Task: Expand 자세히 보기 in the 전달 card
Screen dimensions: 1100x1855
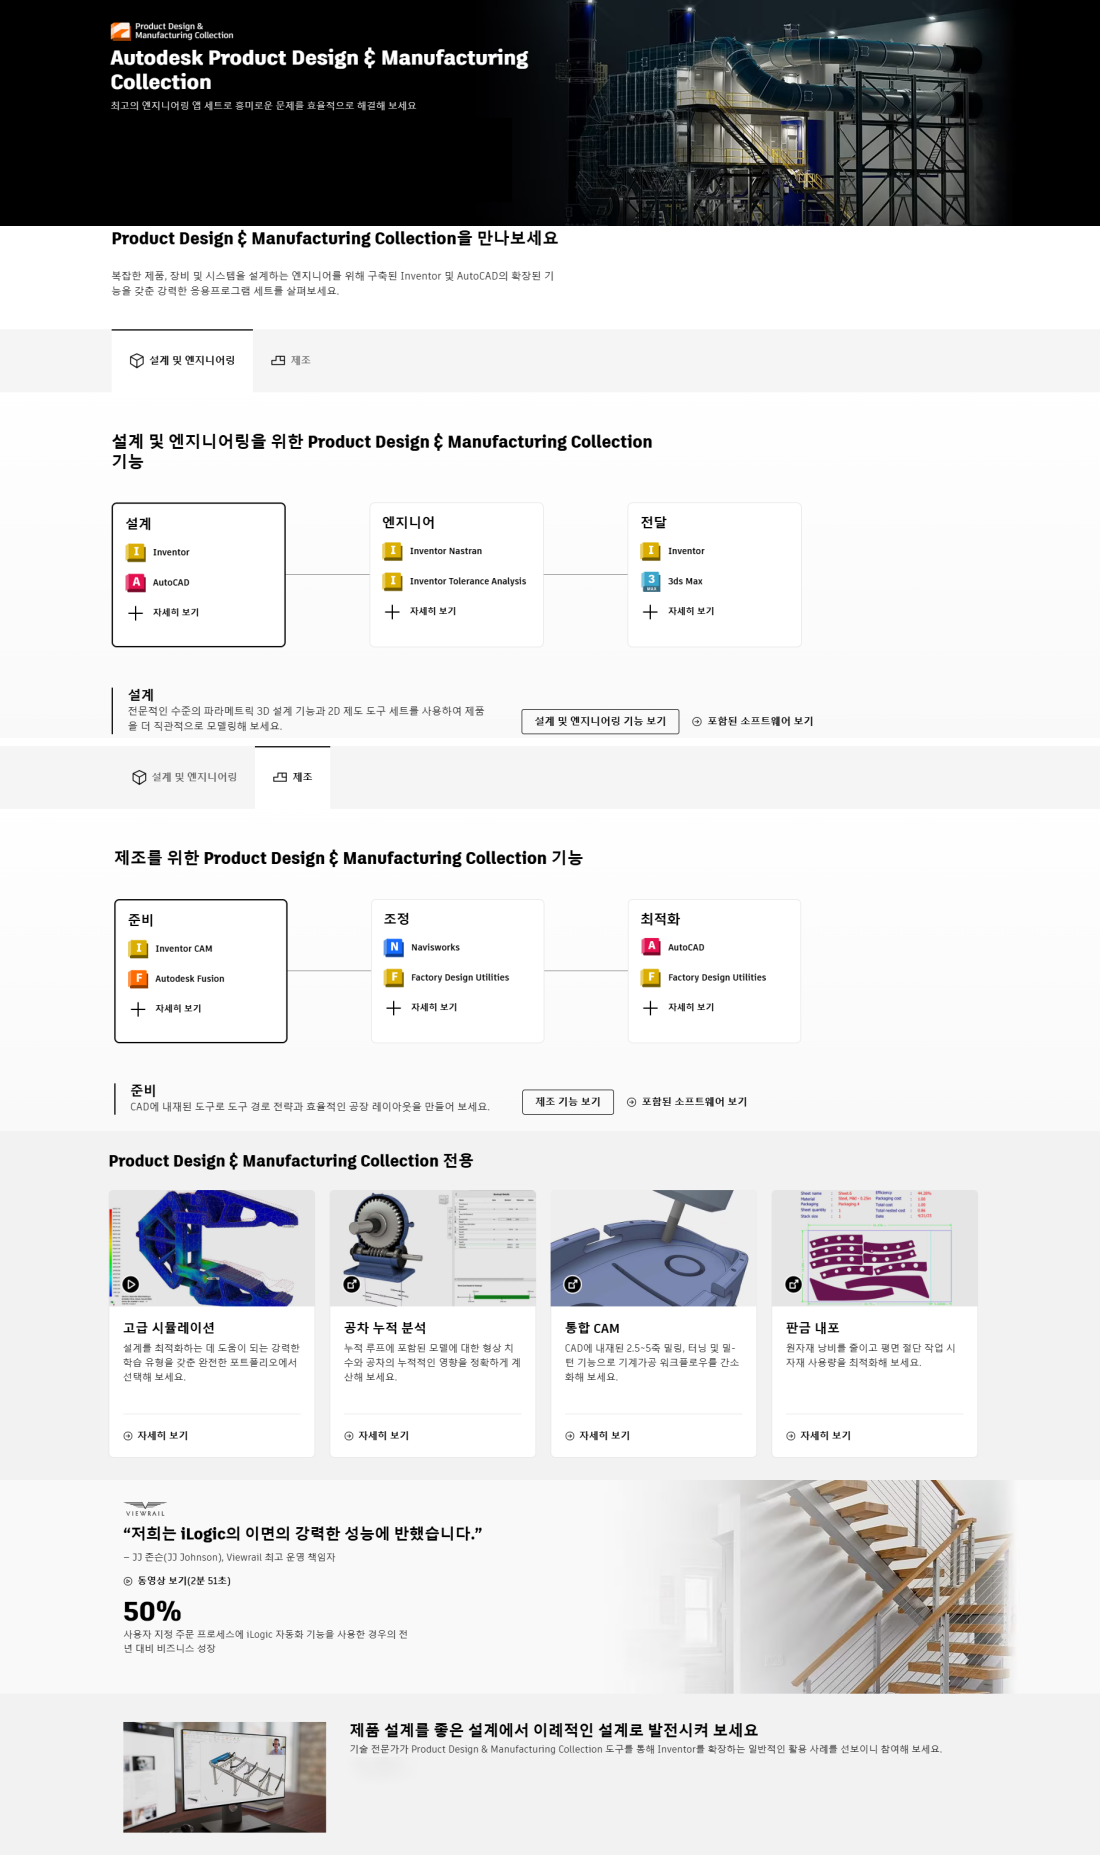Action: 679,611
